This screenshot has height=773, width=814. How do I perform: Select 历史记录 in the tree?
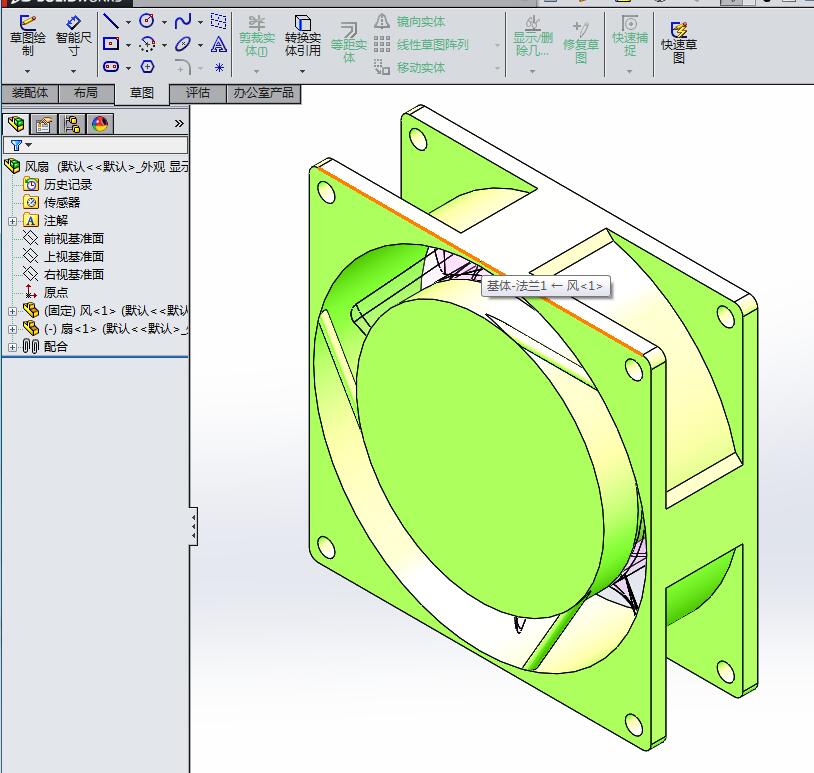(x=58, y=185)
